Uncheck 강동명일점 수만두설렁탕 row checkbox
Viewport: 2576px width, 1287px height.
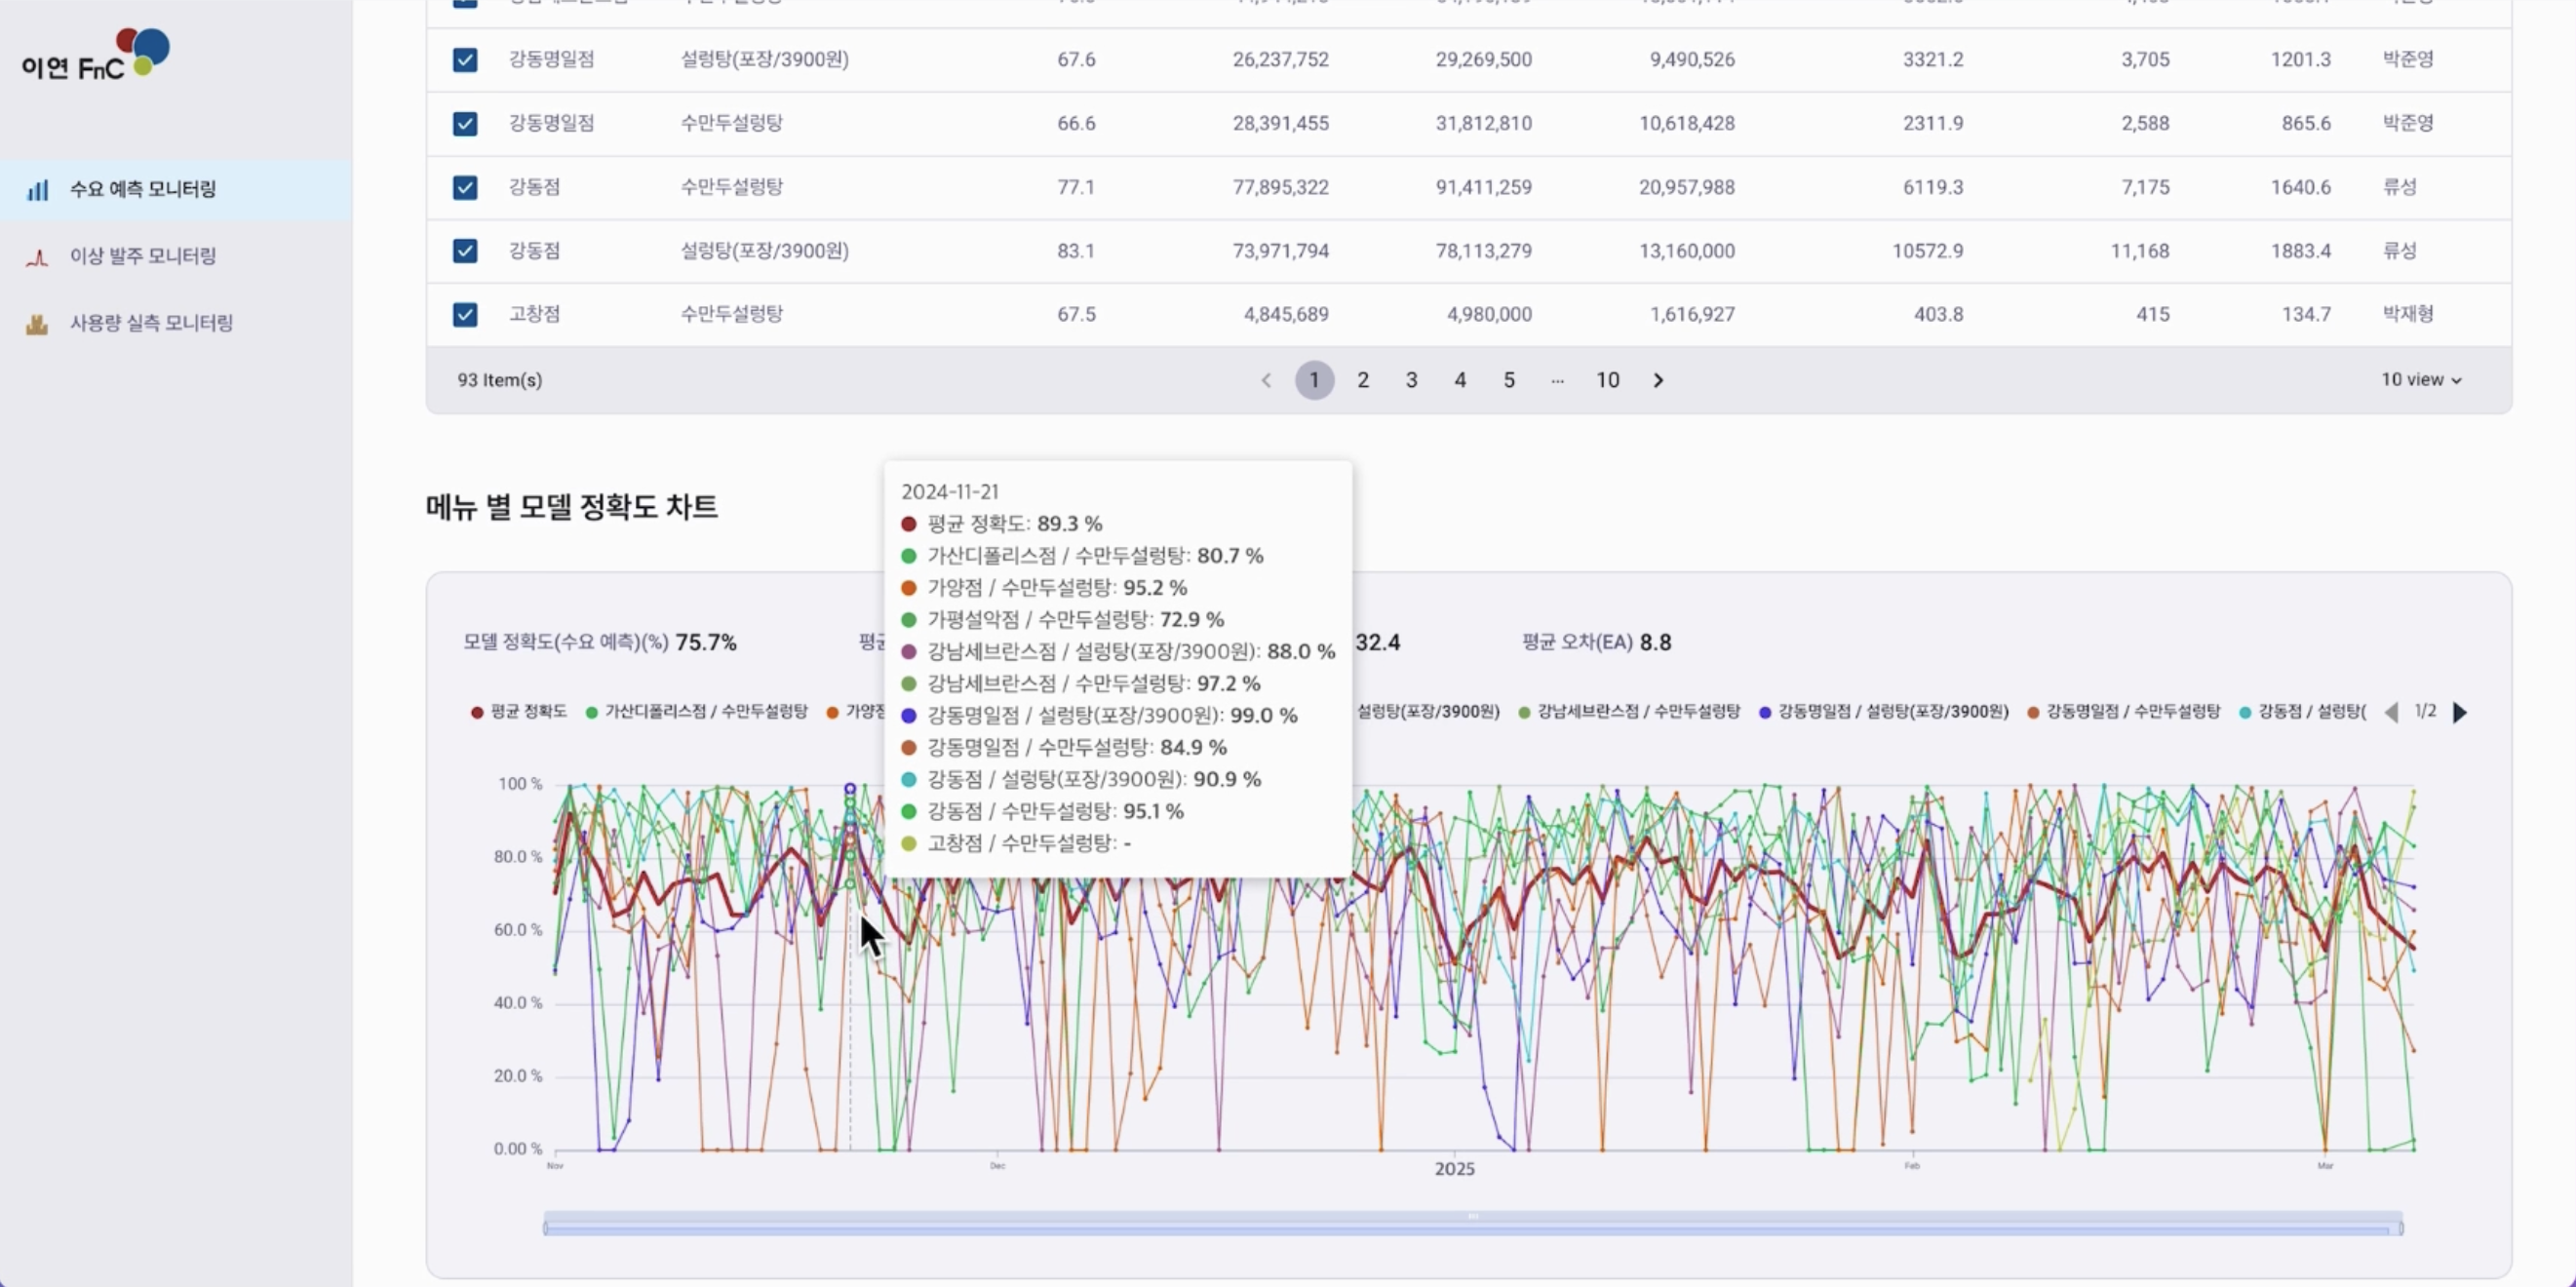[465, 123]
